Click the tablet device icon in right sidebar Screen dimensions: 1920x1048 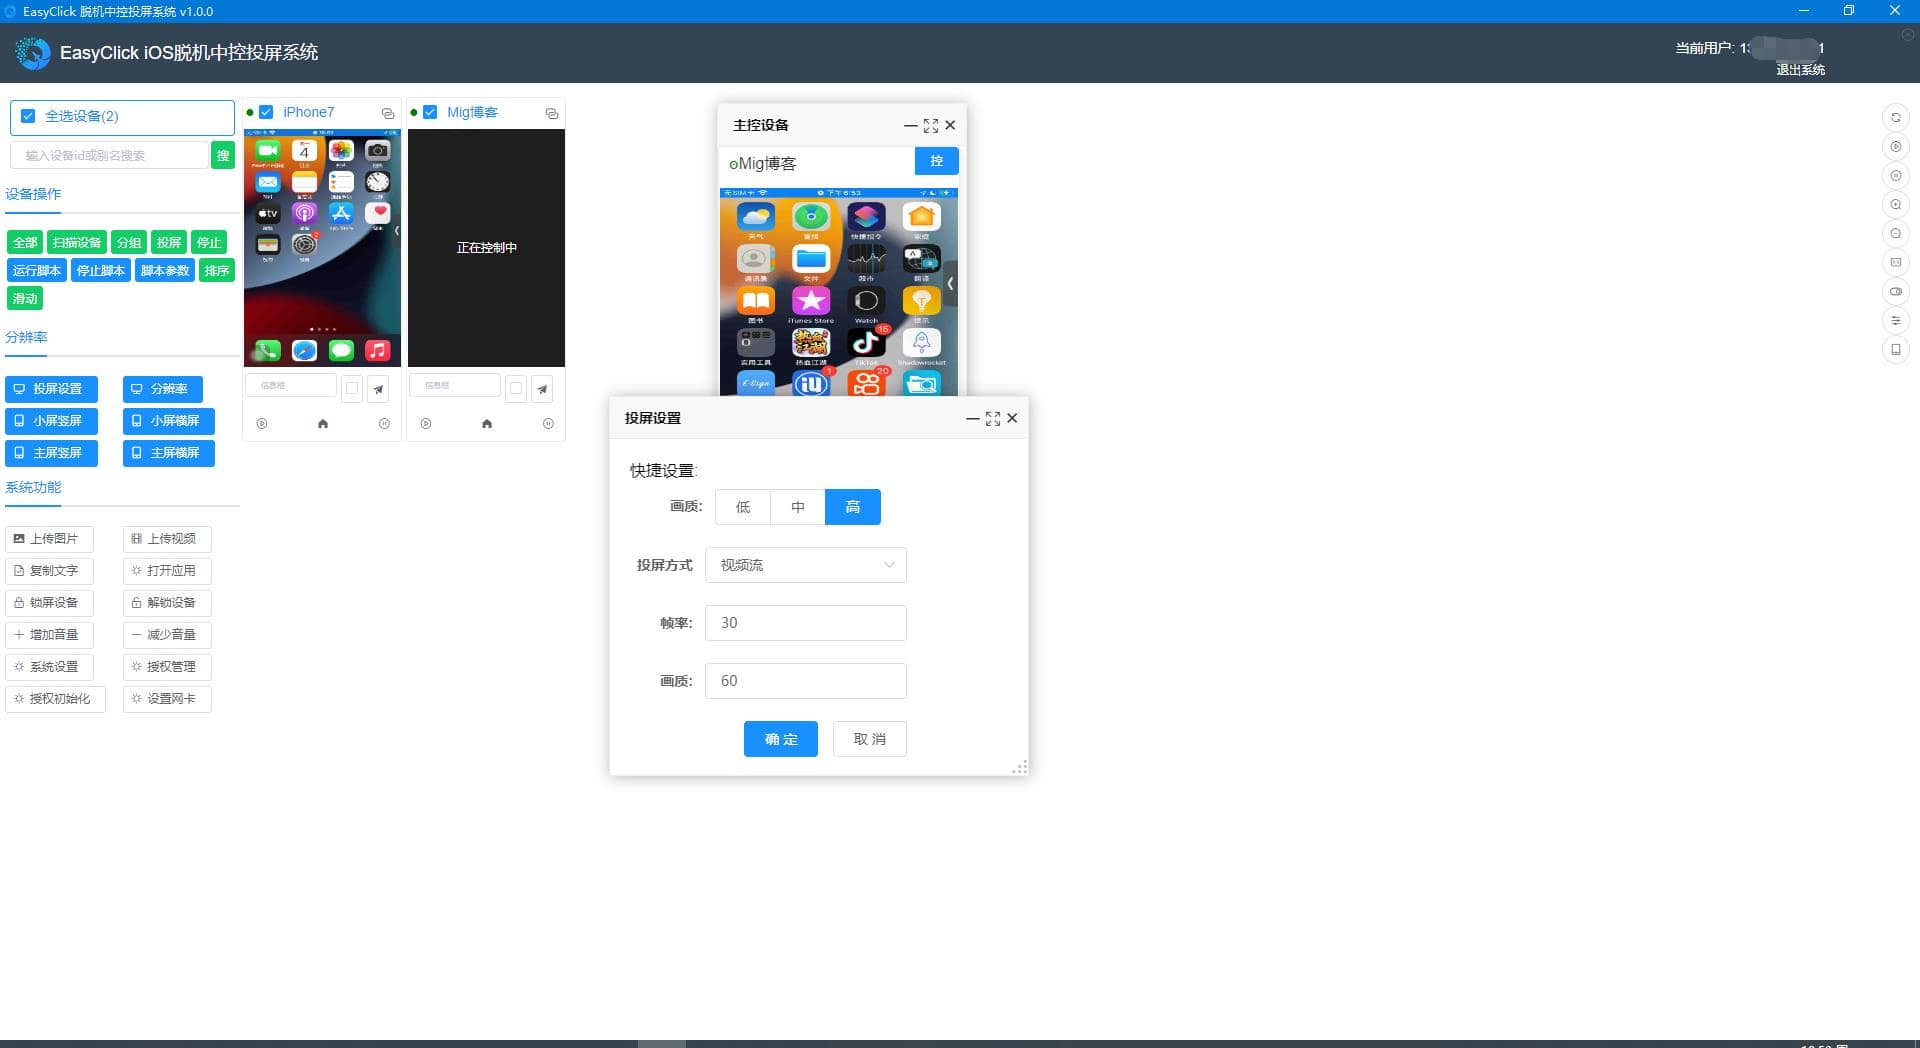pyautogui.click(x=1895, y=350)
